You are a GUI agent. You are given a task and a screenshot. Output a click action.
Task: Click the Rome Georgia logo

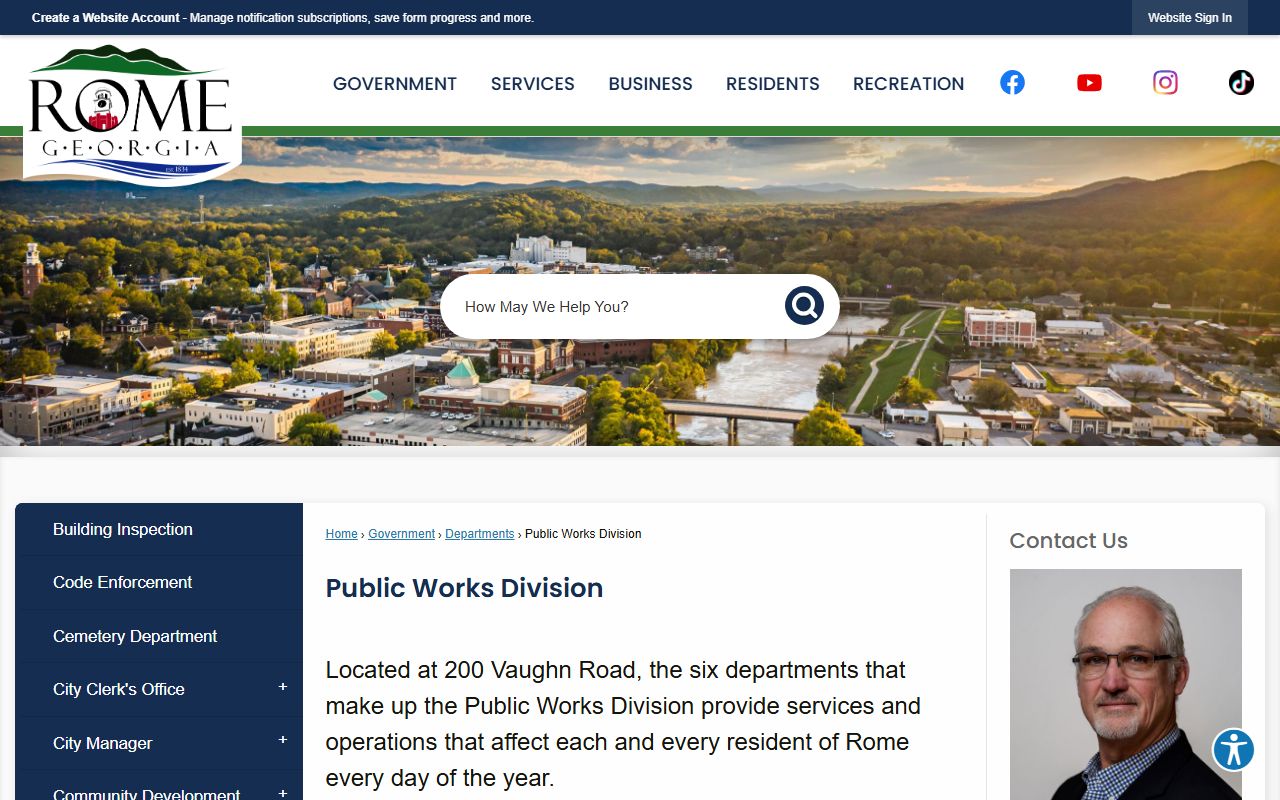pyautogui.click(x=131, y=114)
